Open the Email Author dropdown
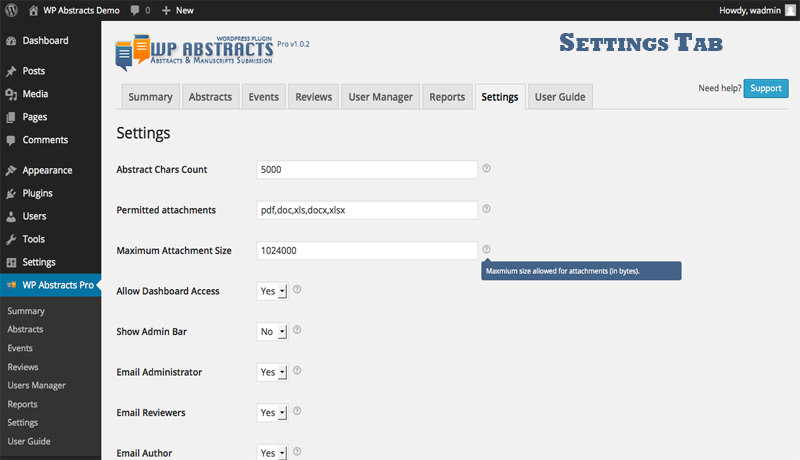The width and height of the screenshot is (800, 460). pyautogui.click(x=272, y=452)
